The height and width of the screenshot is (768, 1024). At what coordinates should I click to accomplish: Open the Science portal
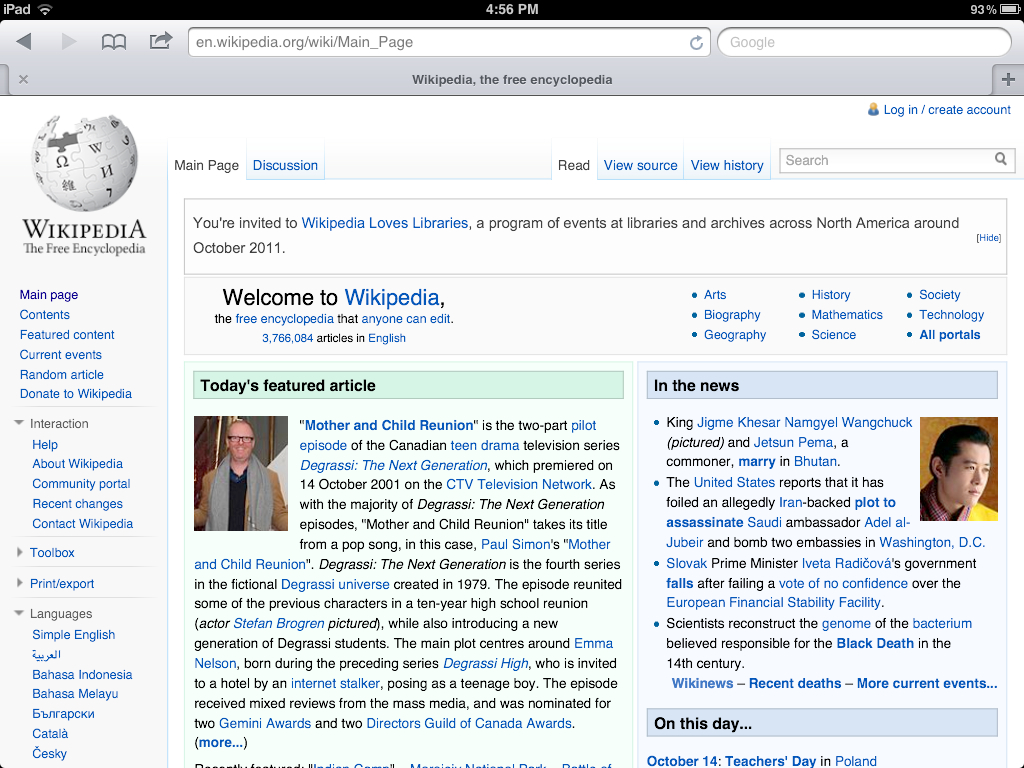[x=833, y=334]
